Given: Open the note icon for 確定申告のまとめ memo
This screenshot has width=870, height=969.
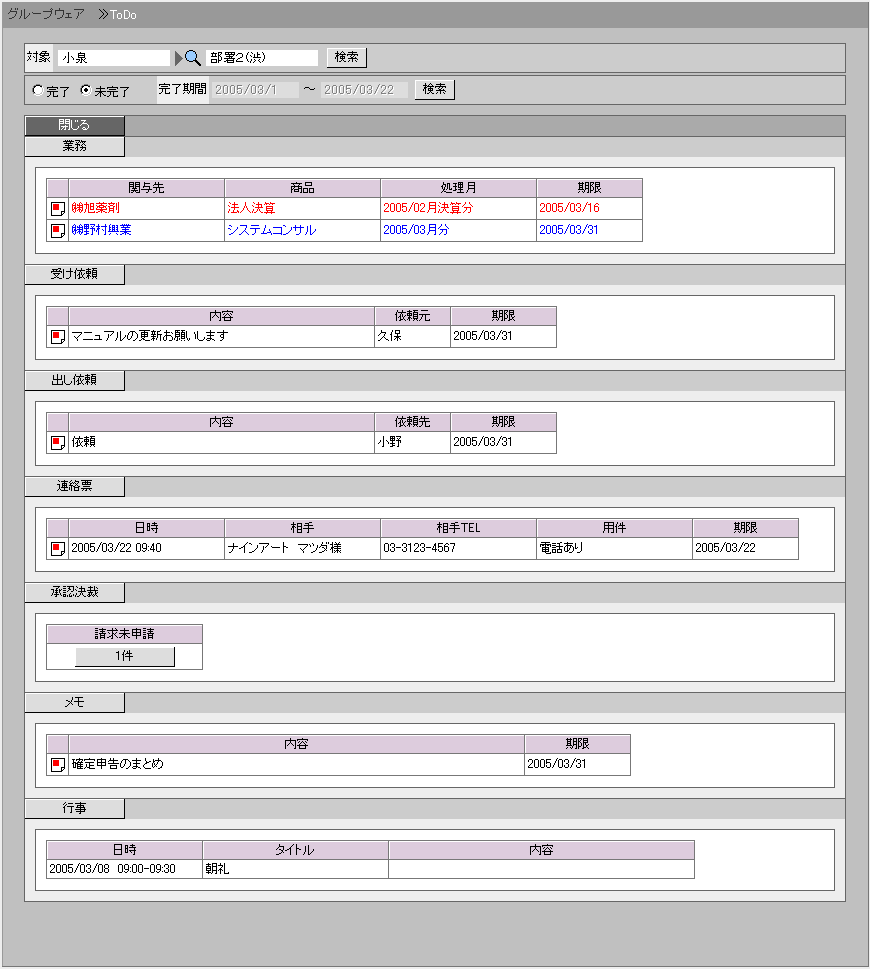Looking at the screenshot, I should (57, 764).
